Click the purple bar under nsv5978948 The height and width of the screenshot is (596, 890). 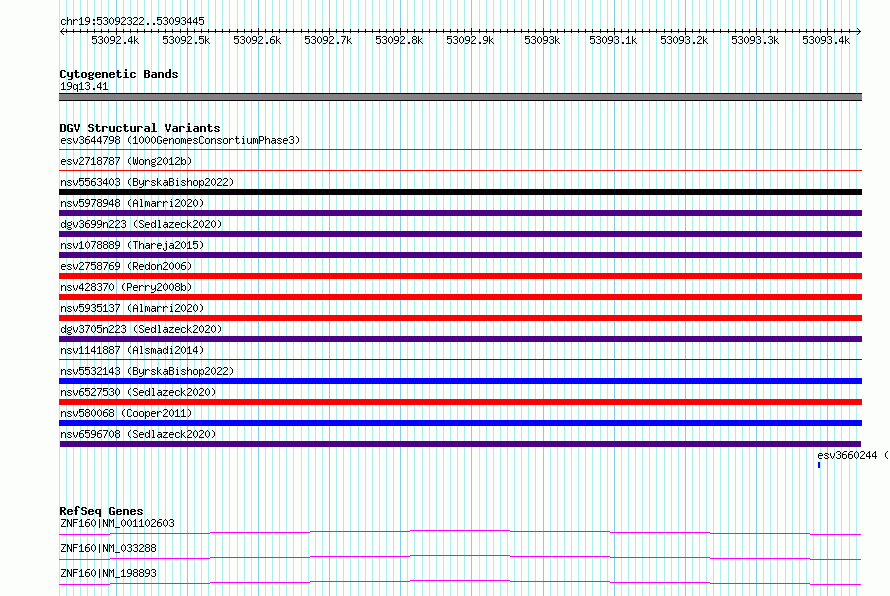pyautogui.click(x=460, y=213)
